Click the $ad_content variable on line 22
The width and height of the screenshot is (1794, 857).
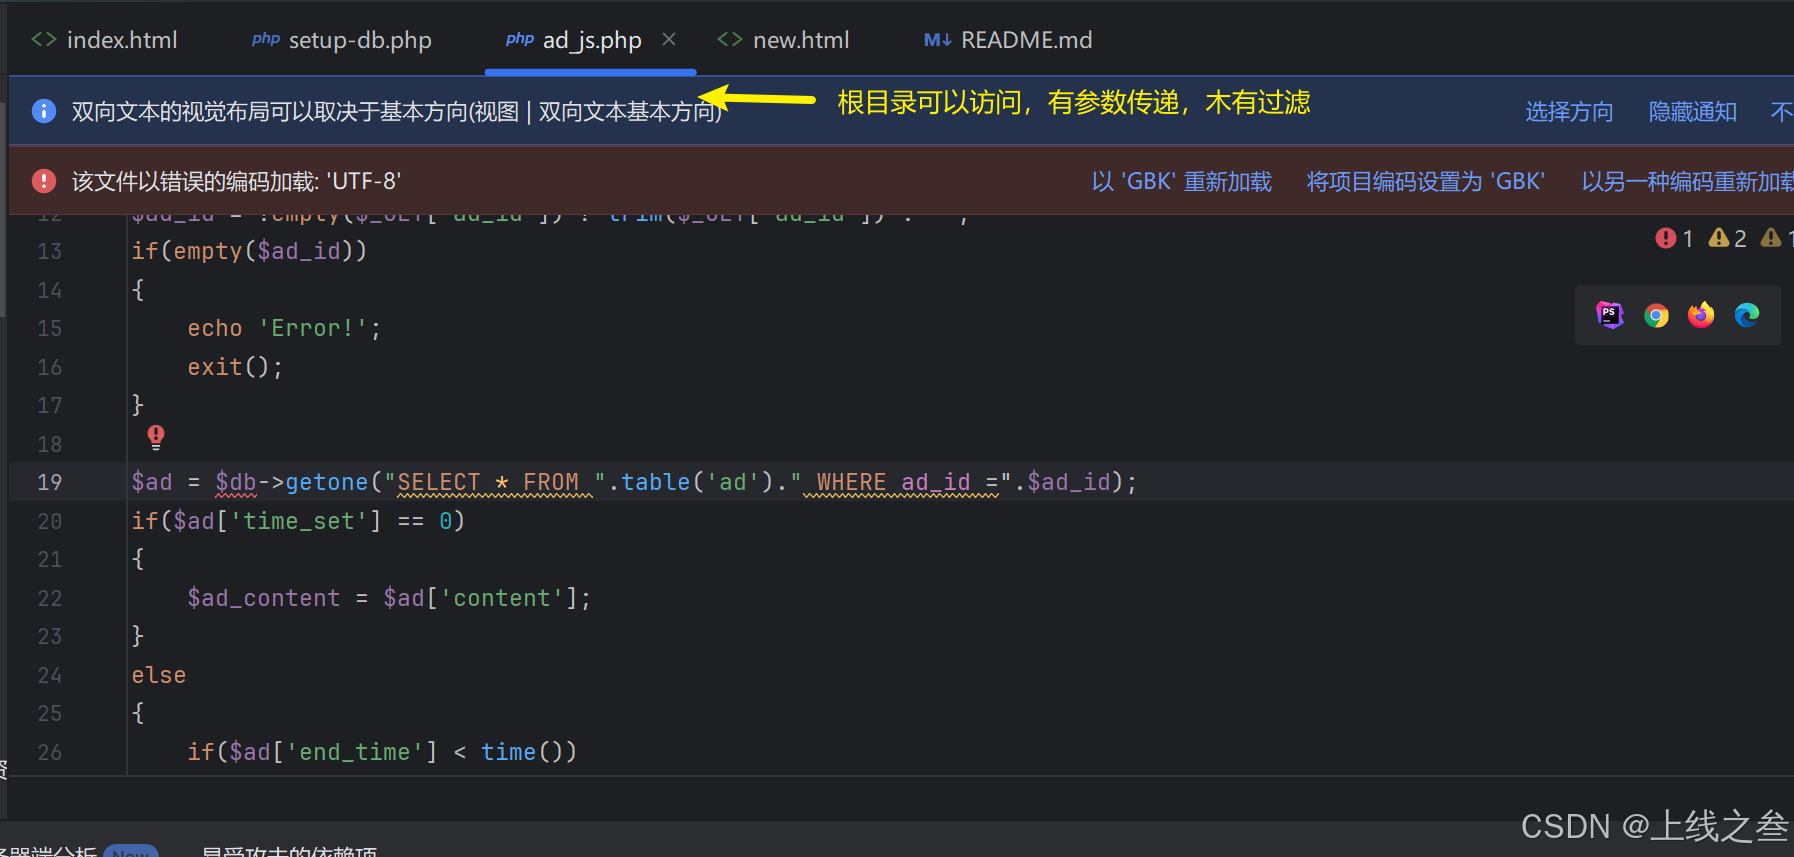pyautogui.click(x=264, y=598)
